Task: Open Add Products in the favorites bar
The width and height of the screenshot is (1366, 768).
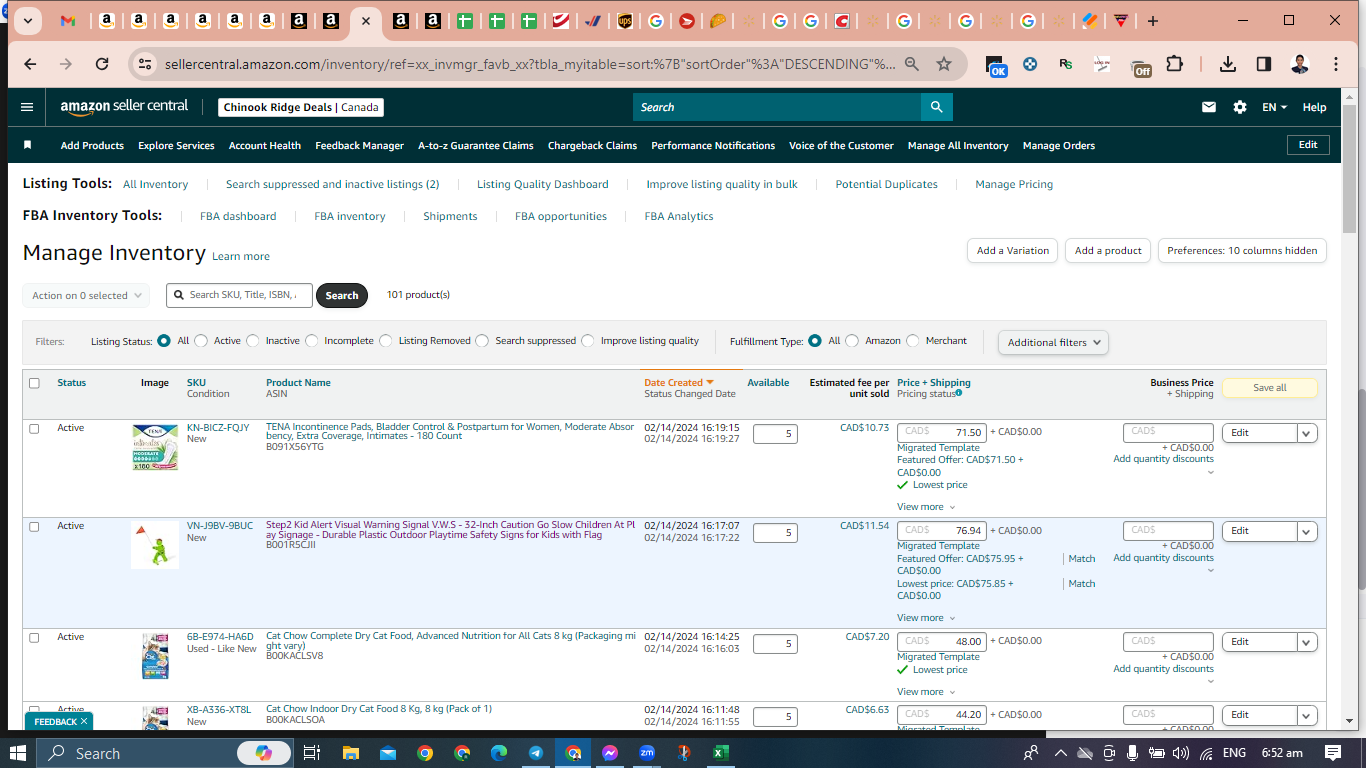Action: pos(92,145)
